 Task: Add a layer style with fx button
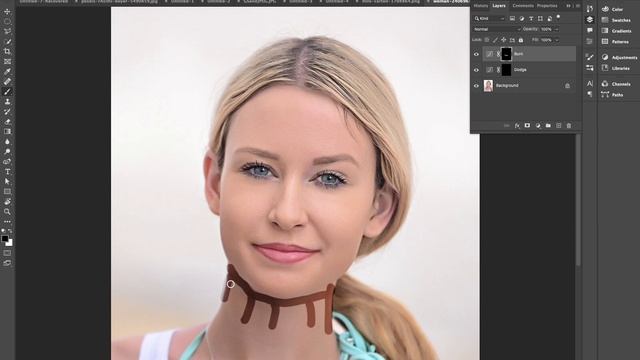[x=517, y=126]
